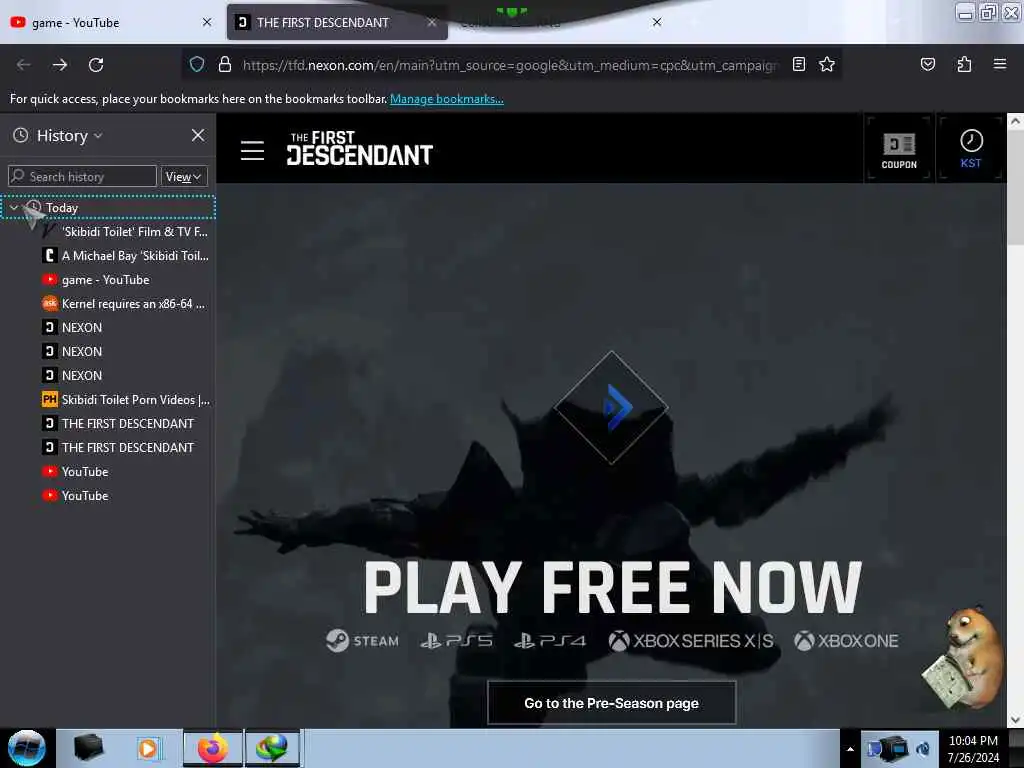This screenshot has height=768, width=1024.
Task: Click the hamster mascot icon
Action: [x=963, y=657]
